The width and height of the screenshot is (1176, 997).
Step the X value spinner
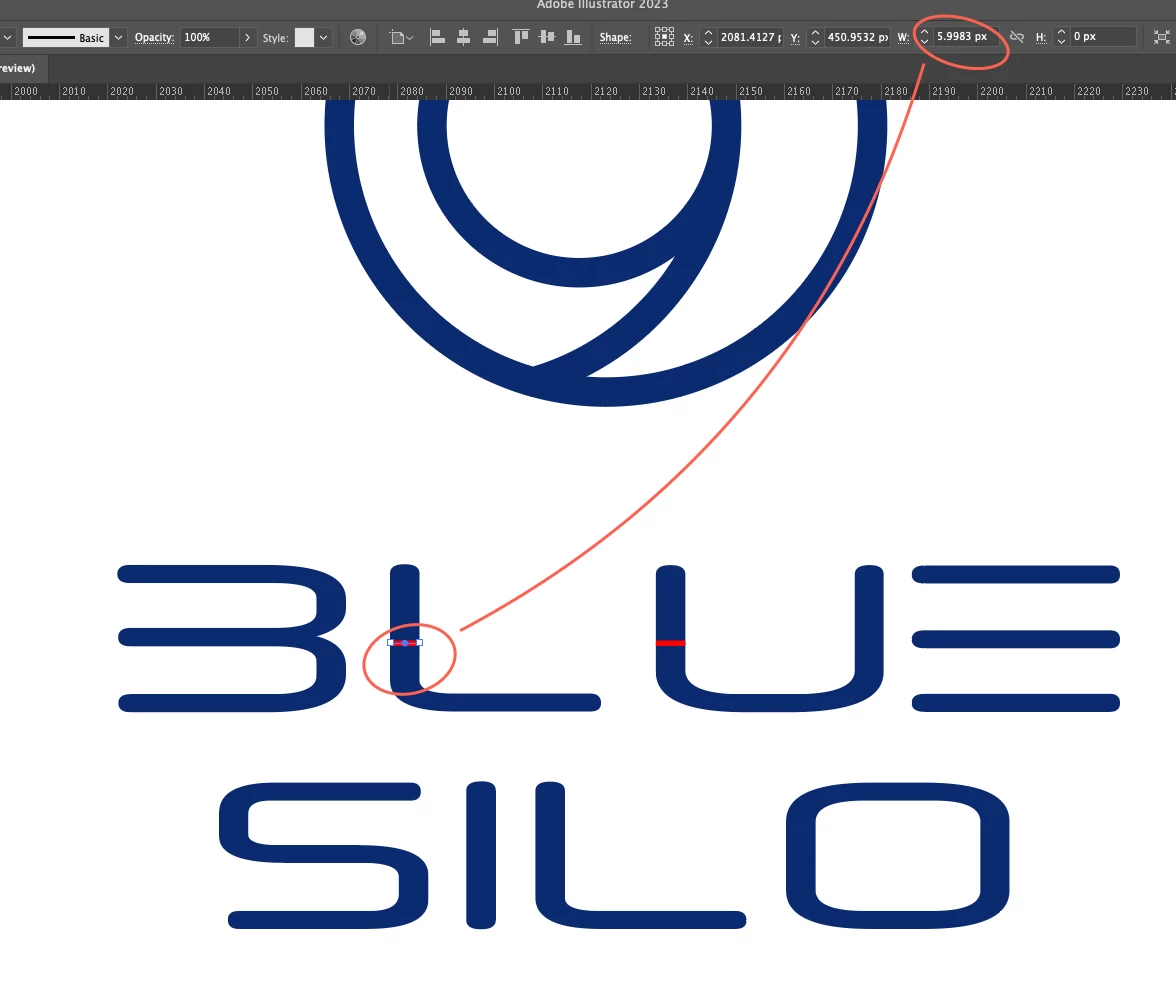[x=708, y=38]
